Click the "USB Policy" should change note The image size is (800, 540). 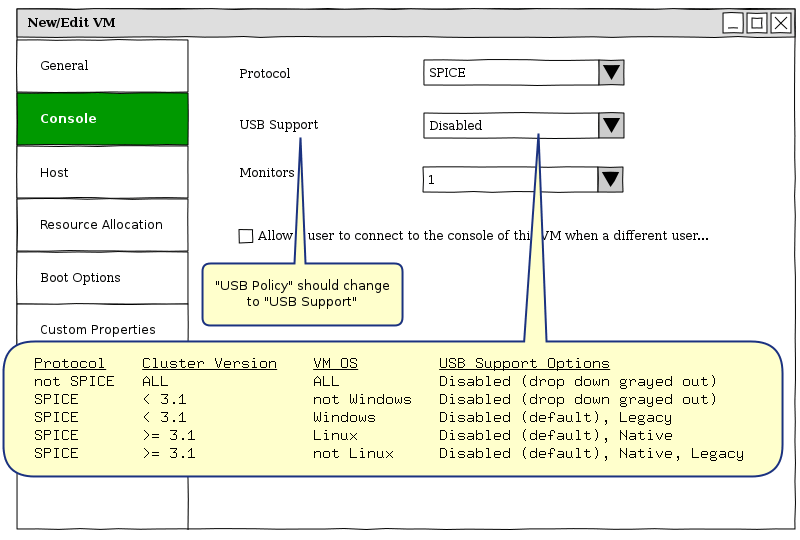tap(302, 294)
